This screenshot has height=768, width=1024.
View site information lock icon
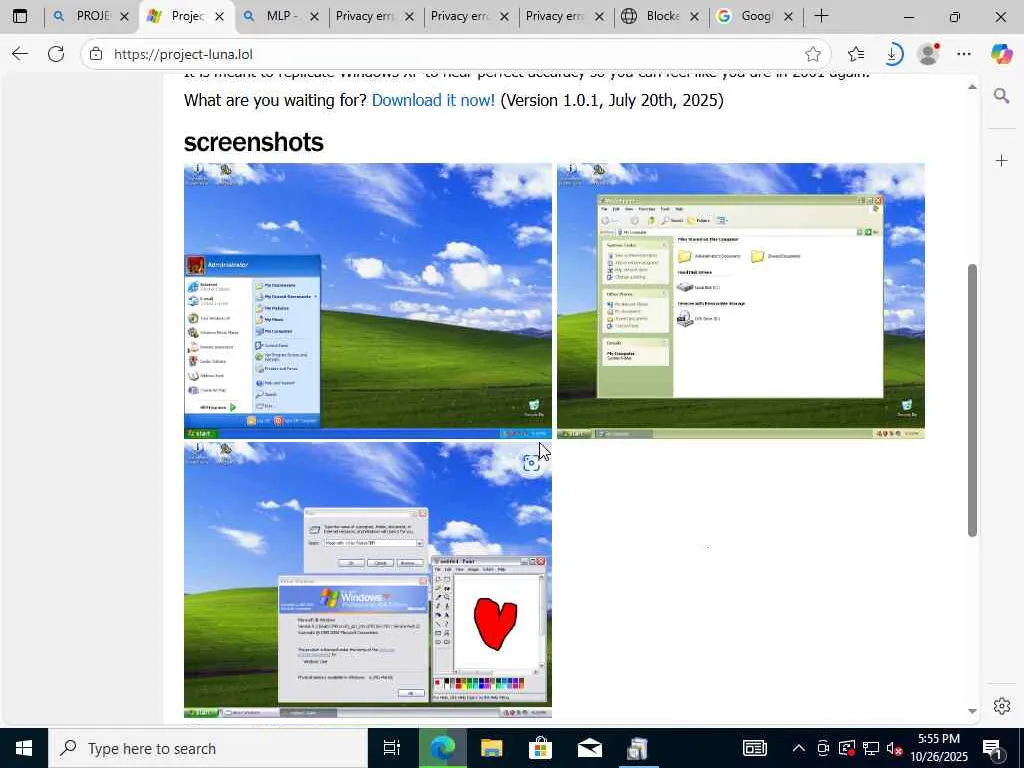pos(96,54)
